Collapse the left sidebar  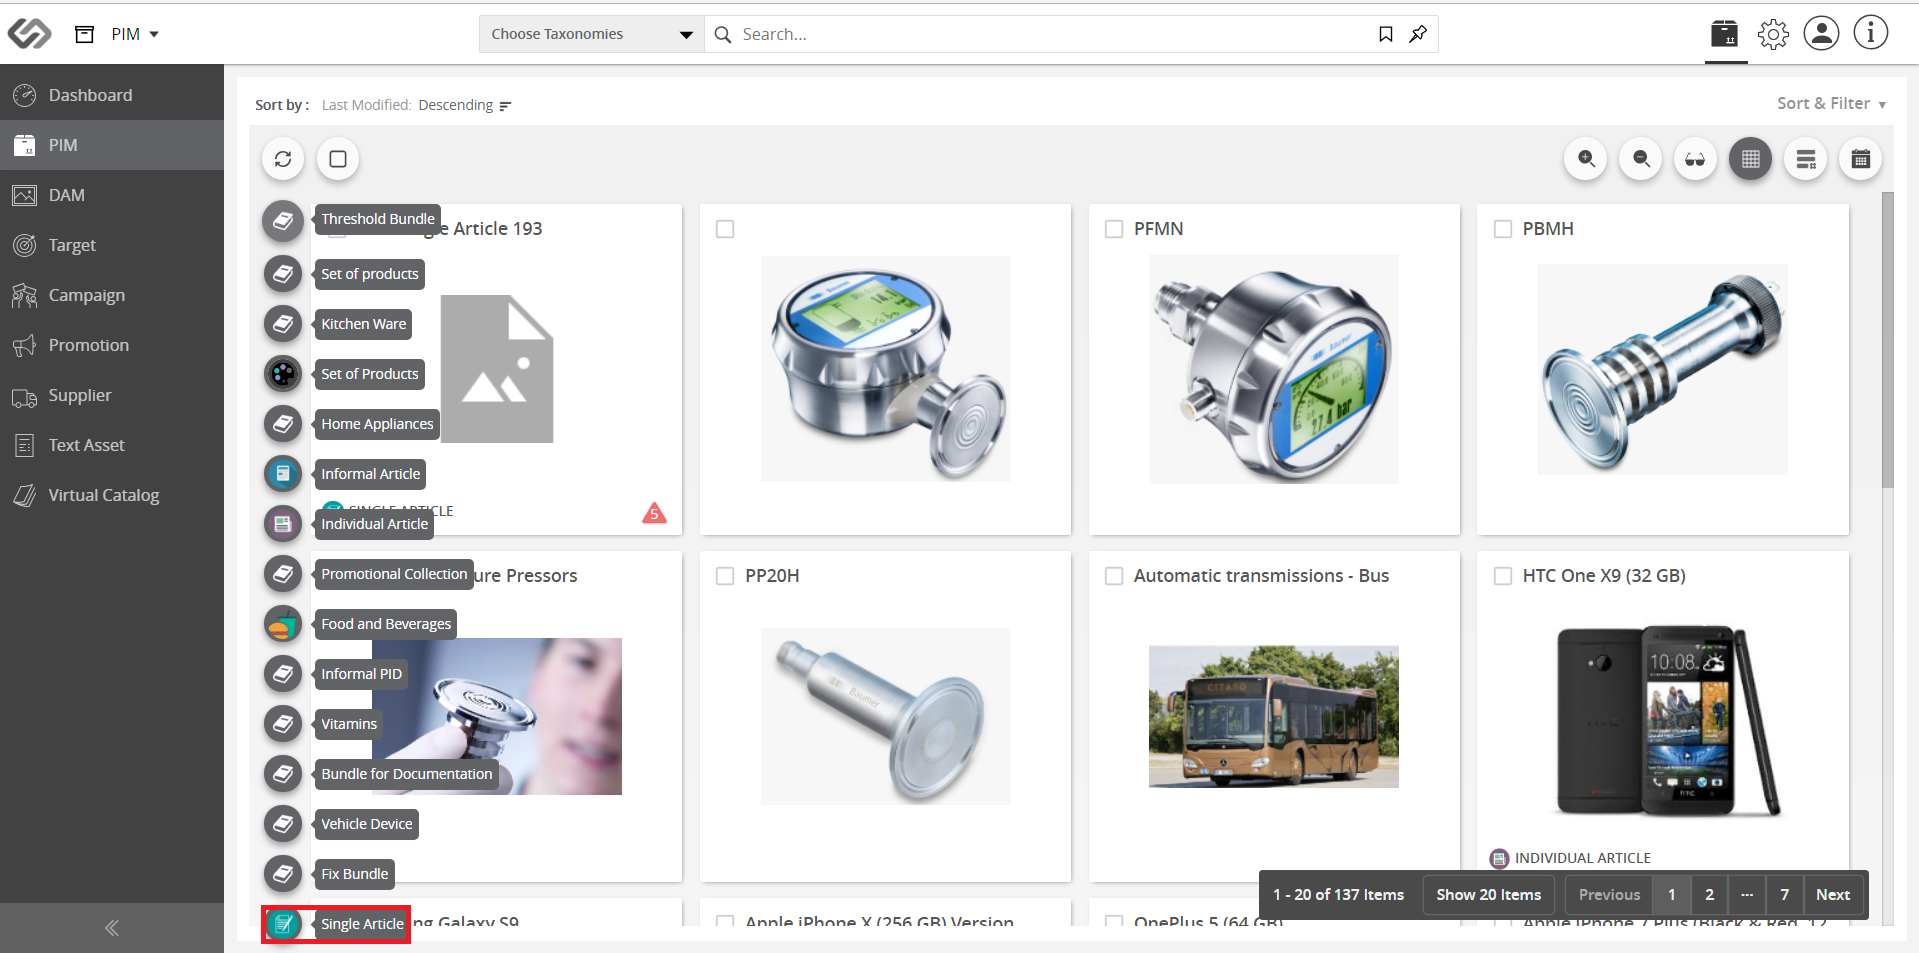(112, 928)
